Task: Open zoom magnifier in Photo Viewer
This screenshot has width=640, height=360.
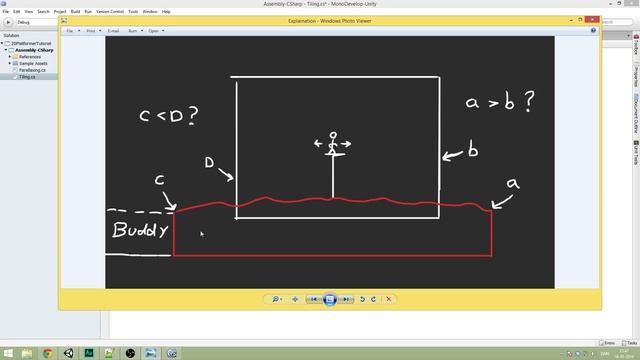Action: [277, 299]
